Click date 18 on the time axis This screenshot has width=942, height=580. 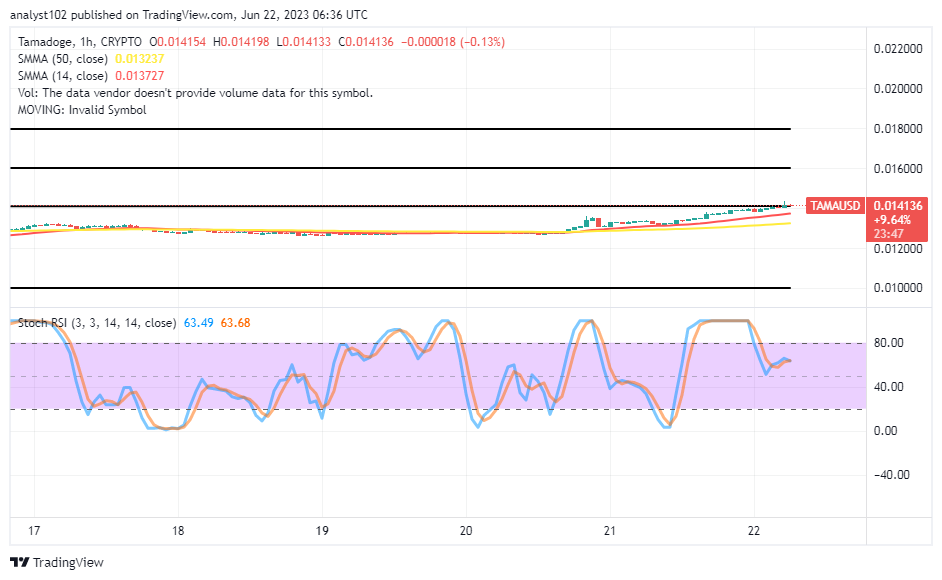[178, 531]
